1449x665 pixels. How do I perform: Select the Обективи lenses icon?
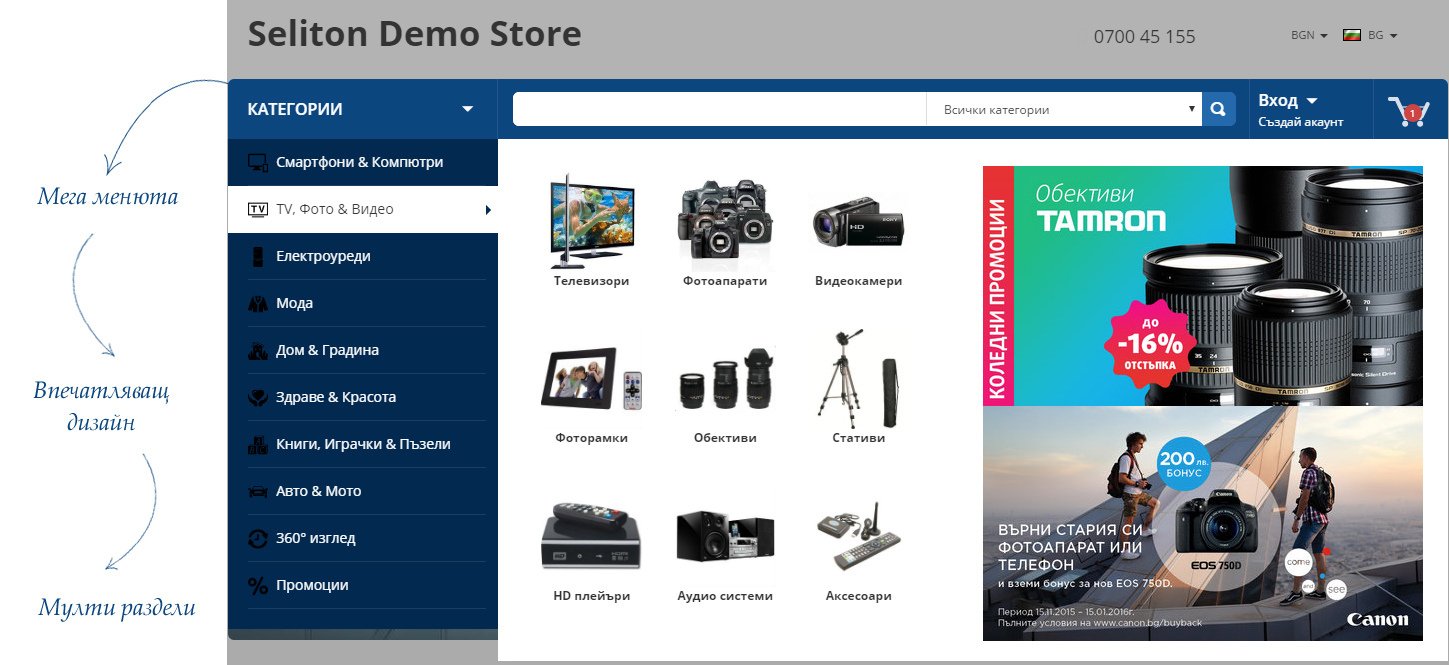click(x=725, y=379)
